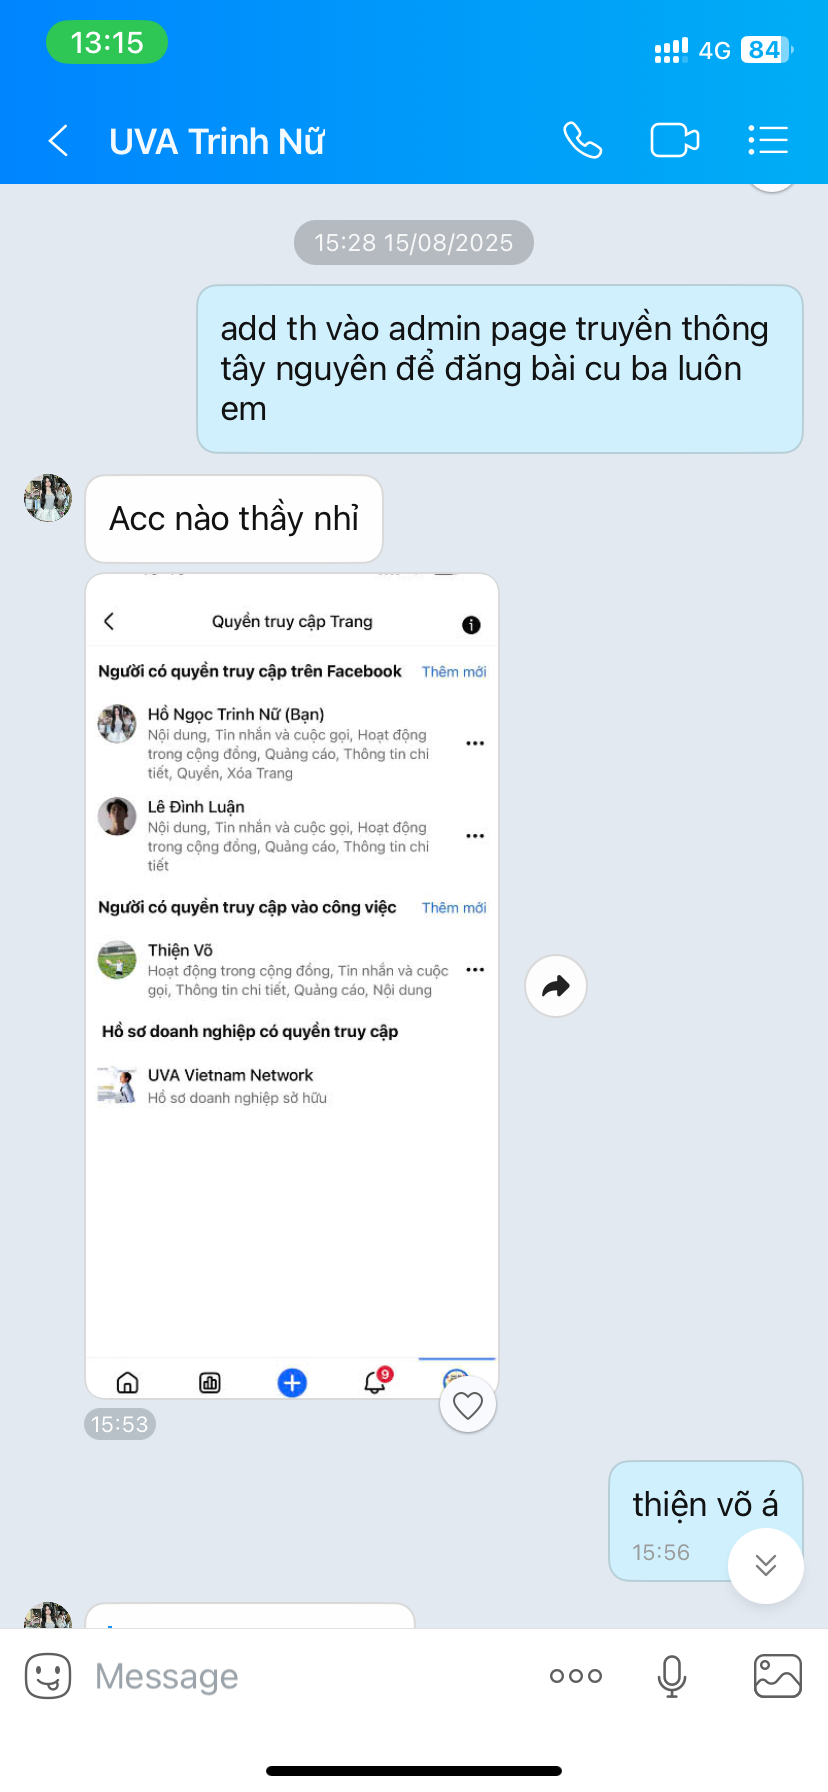Open the sticker emoji picker
The width and height of the screenshot is (828, 1792).
tap(48, 1676)
